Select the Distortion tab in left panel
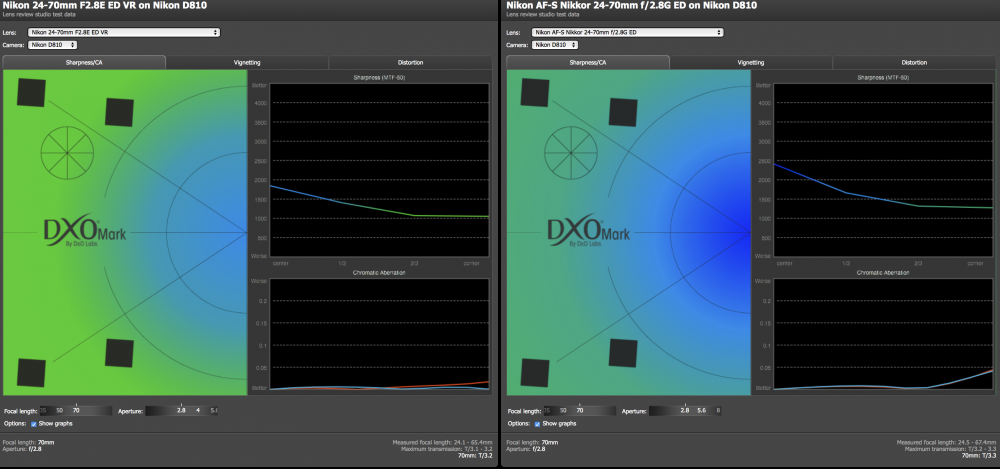This screenshot has width=1000, height=469. pyautogui.click(x=410, y=63)
